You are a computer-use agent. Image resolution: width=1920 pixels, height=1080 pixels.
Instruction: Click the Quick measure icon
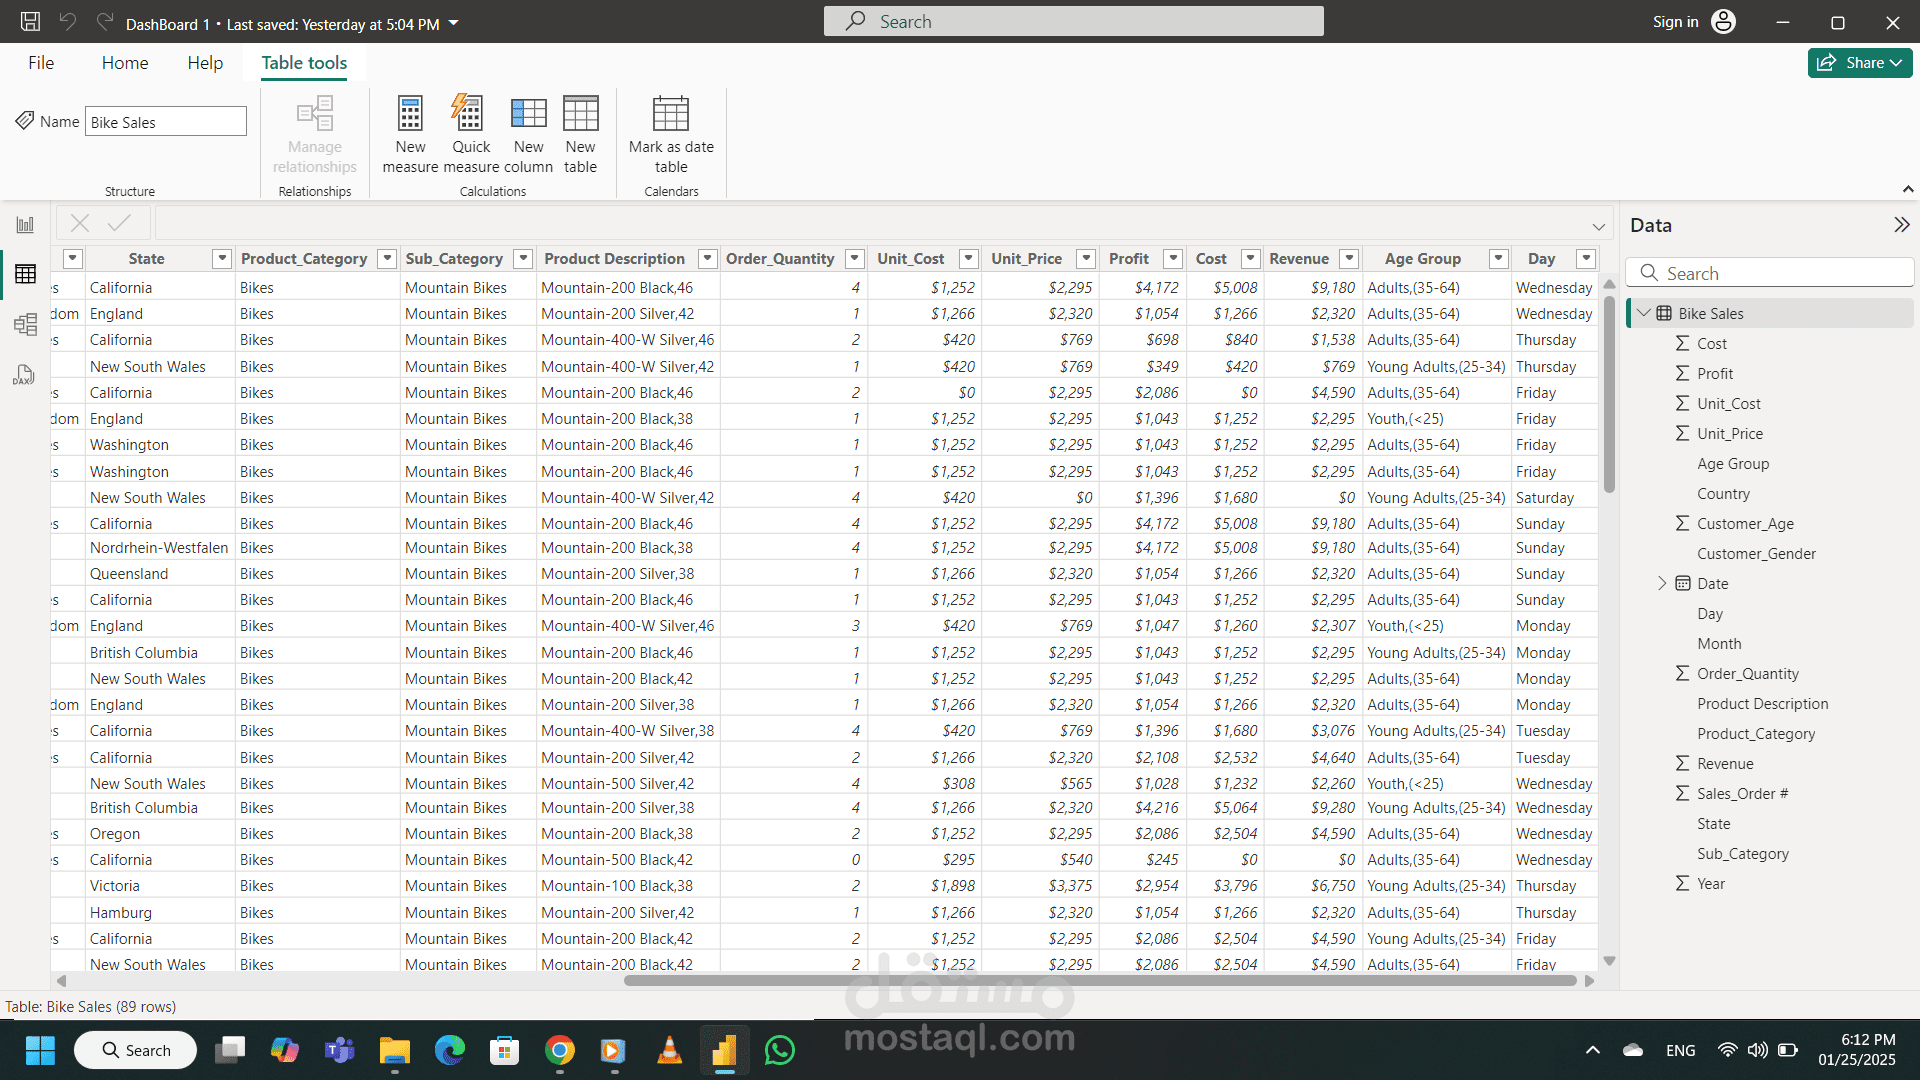click(x=470, y=115)
